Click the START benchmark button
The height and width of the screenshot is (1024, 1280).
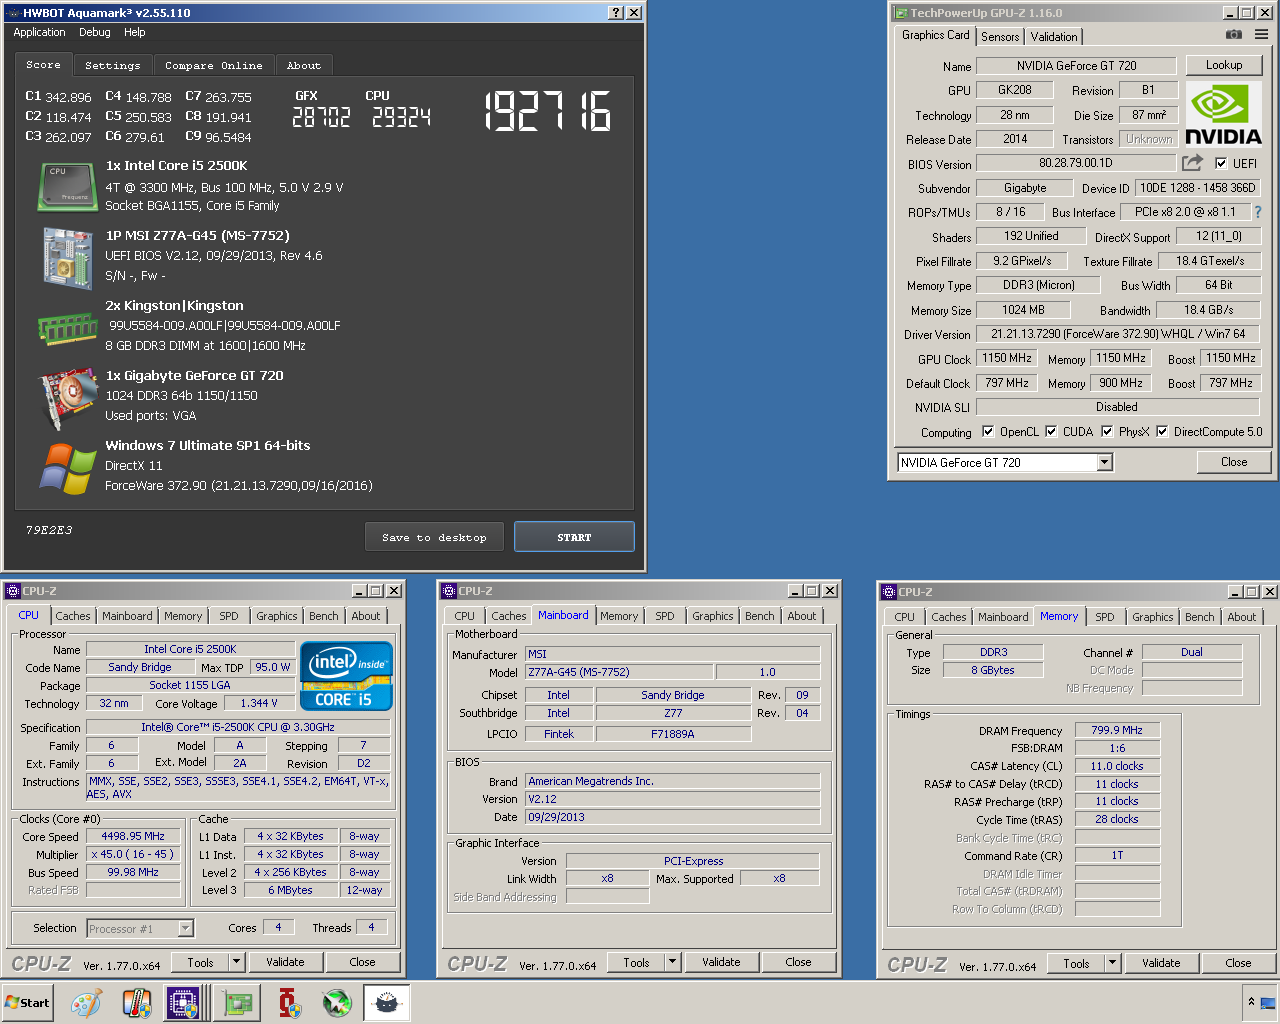point(574,537)
